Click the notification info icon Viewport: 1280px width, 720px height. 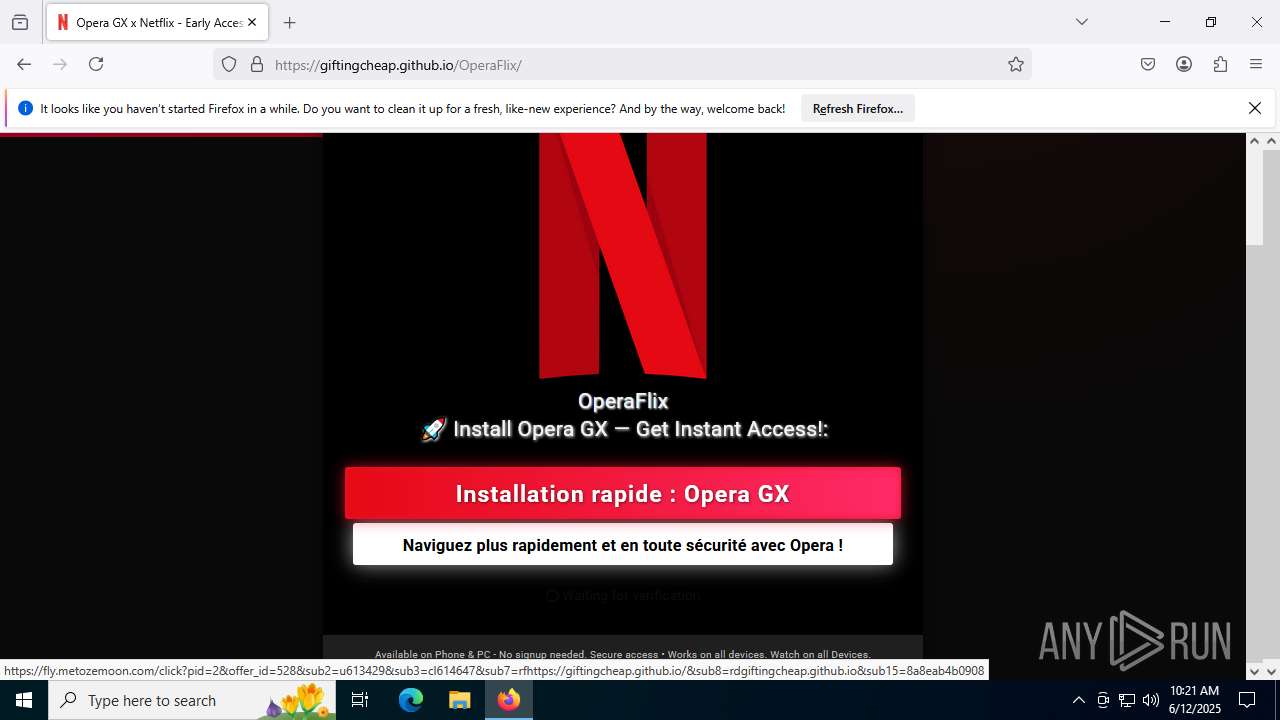25,108
